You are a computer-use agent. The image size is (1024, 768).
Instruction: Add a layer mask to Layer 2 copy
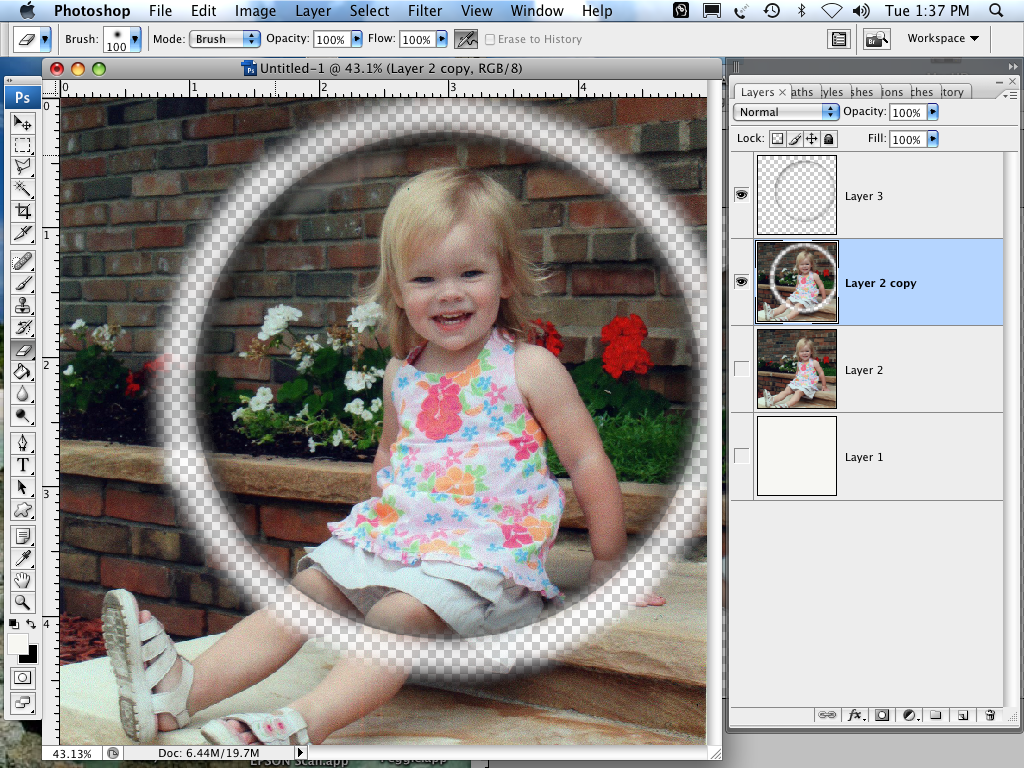click(881, 716)
